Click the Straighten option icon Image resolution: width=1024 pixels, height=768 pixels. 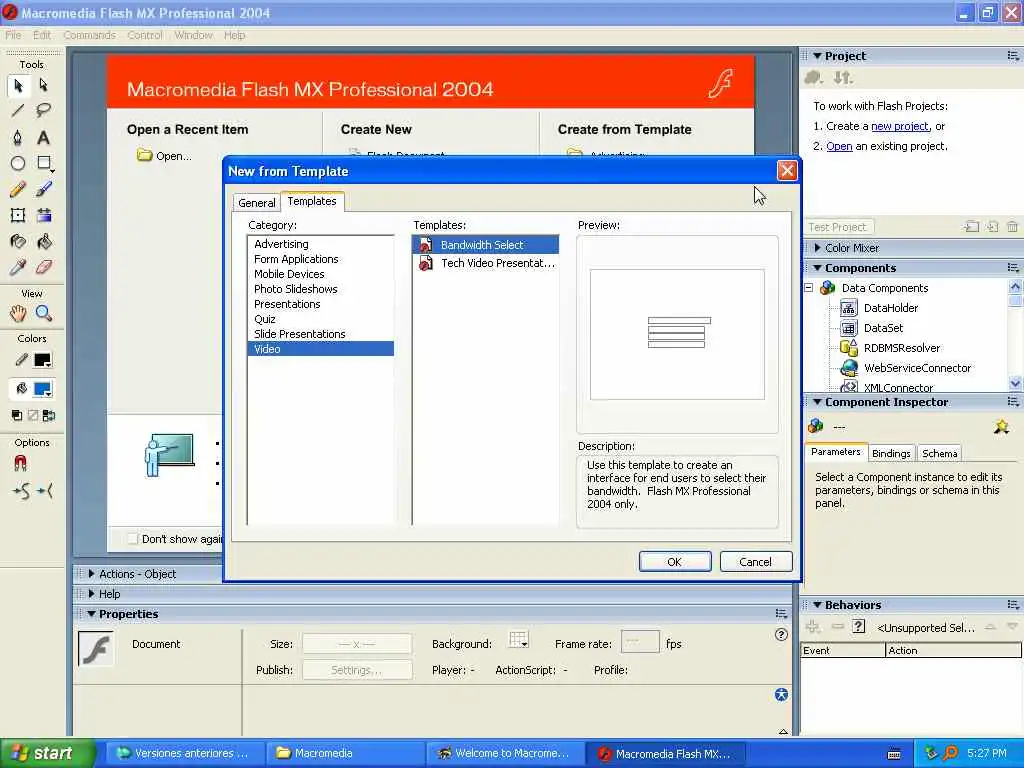[44, 490]
